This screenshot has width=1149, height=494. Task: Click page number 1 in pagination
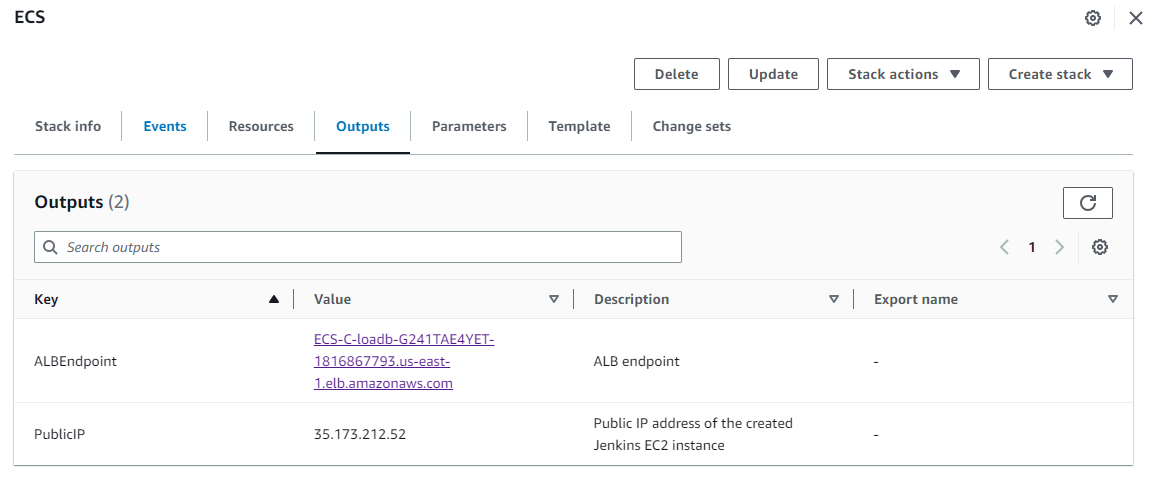[1032, 247]
